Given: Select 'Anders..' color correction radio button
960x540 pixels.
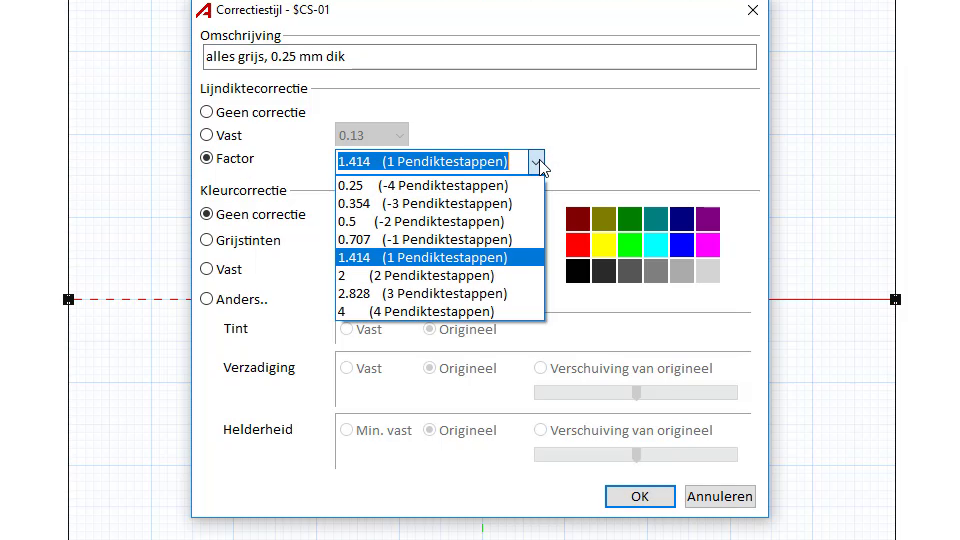Looking at the screenshot, I should (207, 298).
